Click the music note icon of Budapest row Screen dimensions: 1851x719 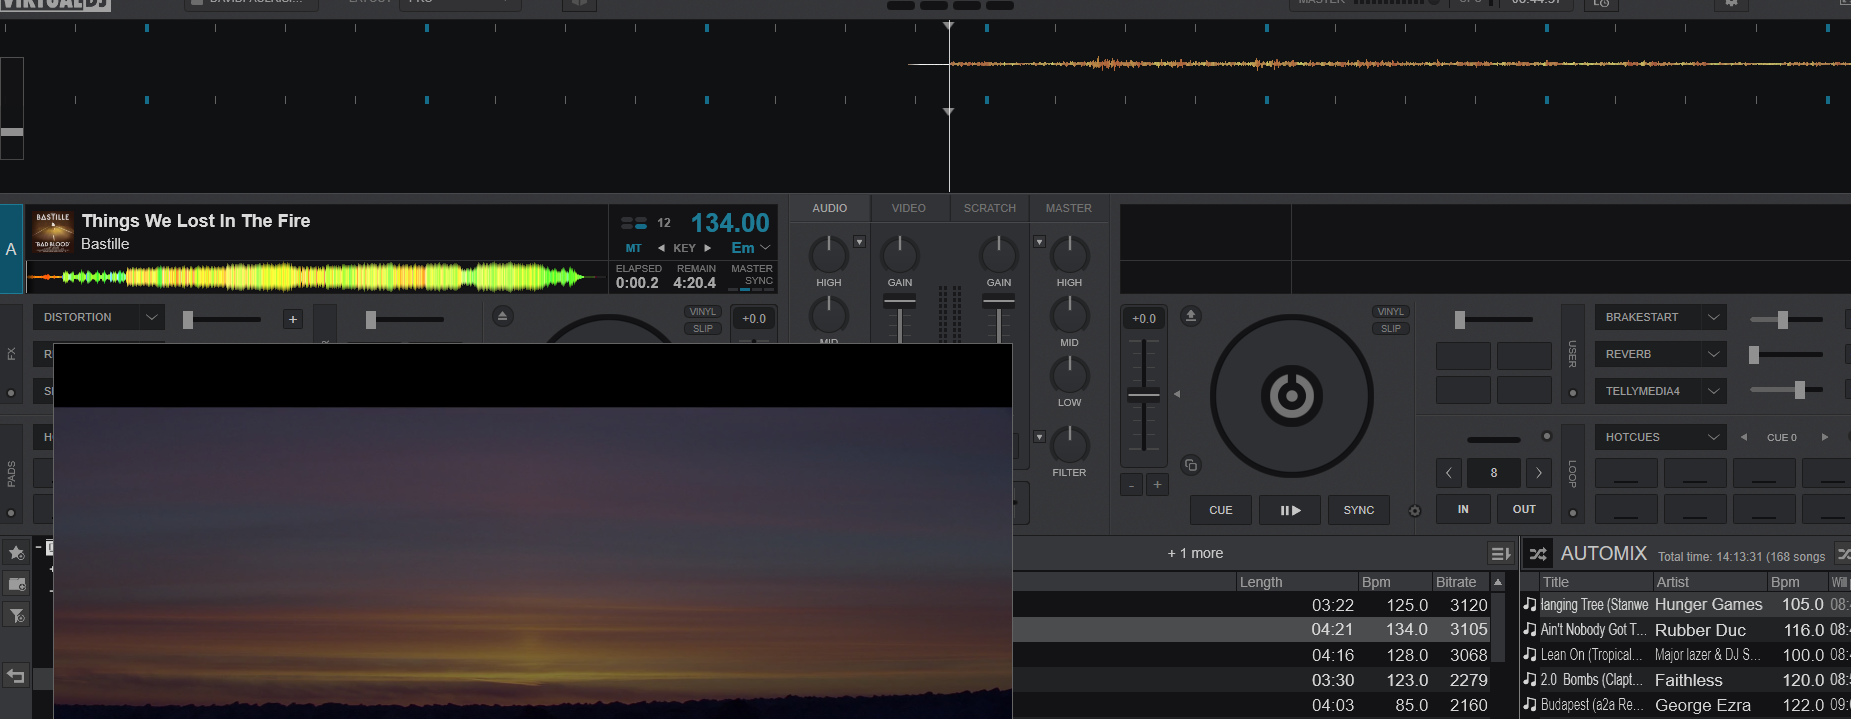[1530, 704]
